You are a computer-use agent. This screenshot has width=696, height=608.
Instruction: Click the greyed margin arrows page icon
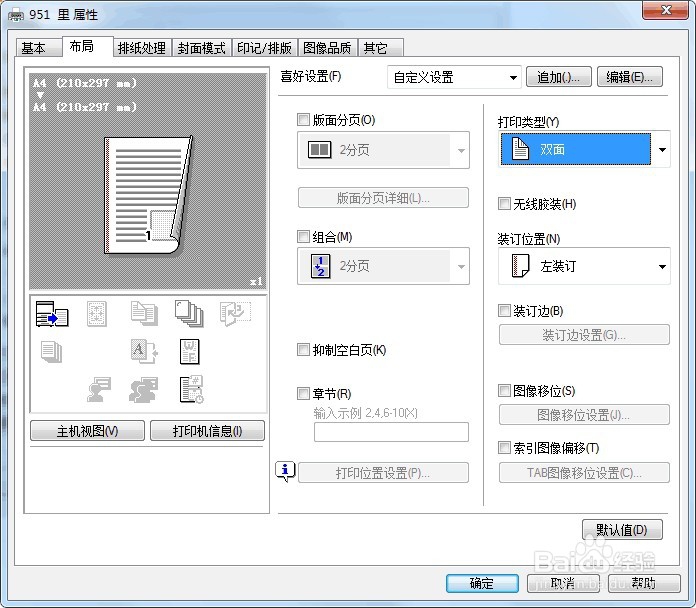97,314
